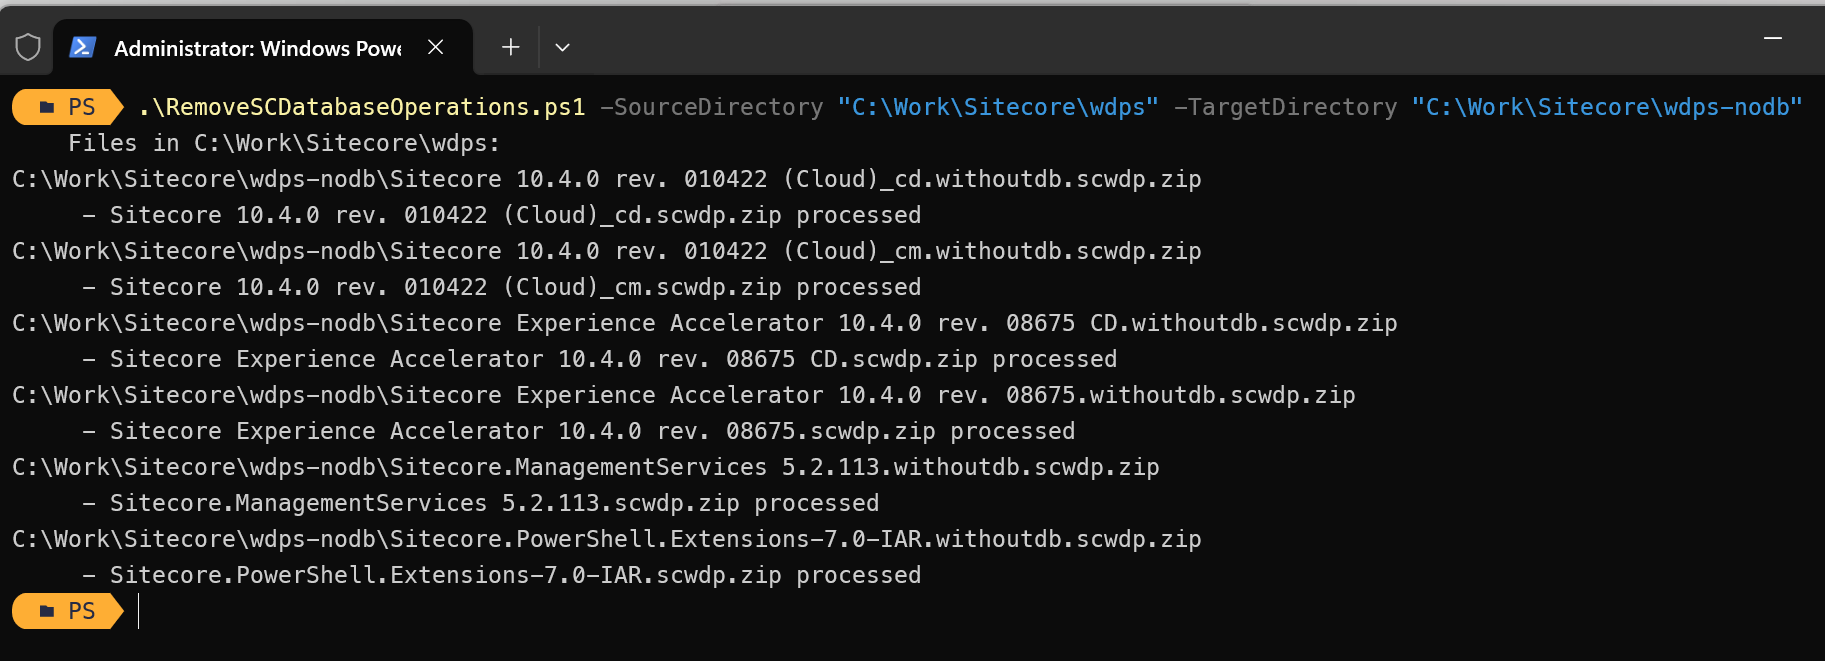1825x661 pixels.
Task: Click the Cloud)_cm.scwdp.zip processed line
Action: tap(502, 287)
